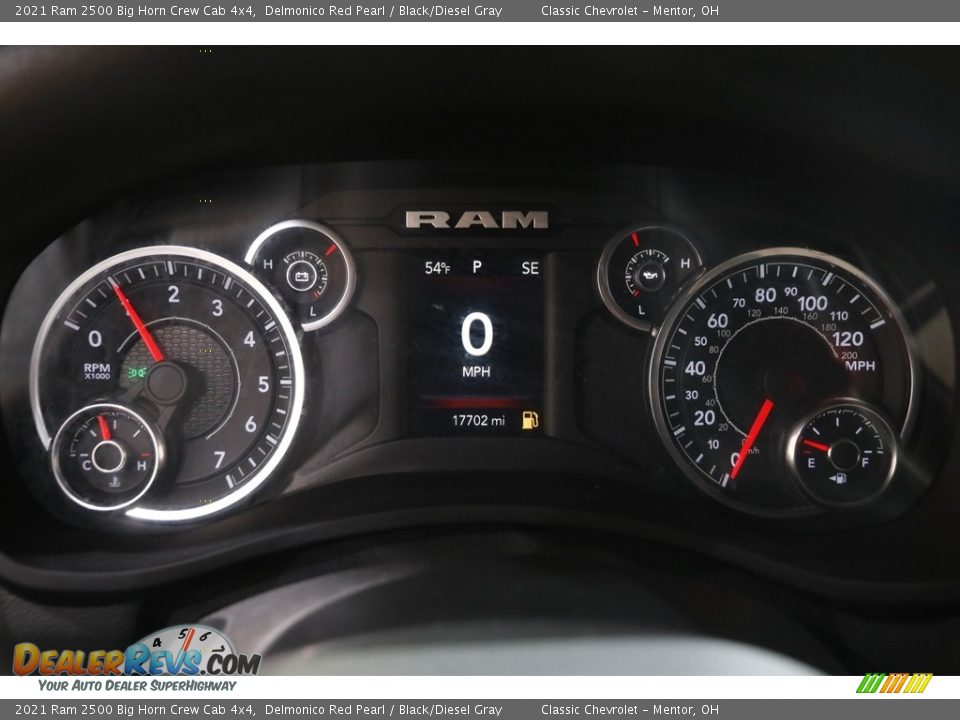Click the coolant temperature icon in small gauge
Image resolution: width=960 pixels, height=720 pixels.
tap(114, 483)
